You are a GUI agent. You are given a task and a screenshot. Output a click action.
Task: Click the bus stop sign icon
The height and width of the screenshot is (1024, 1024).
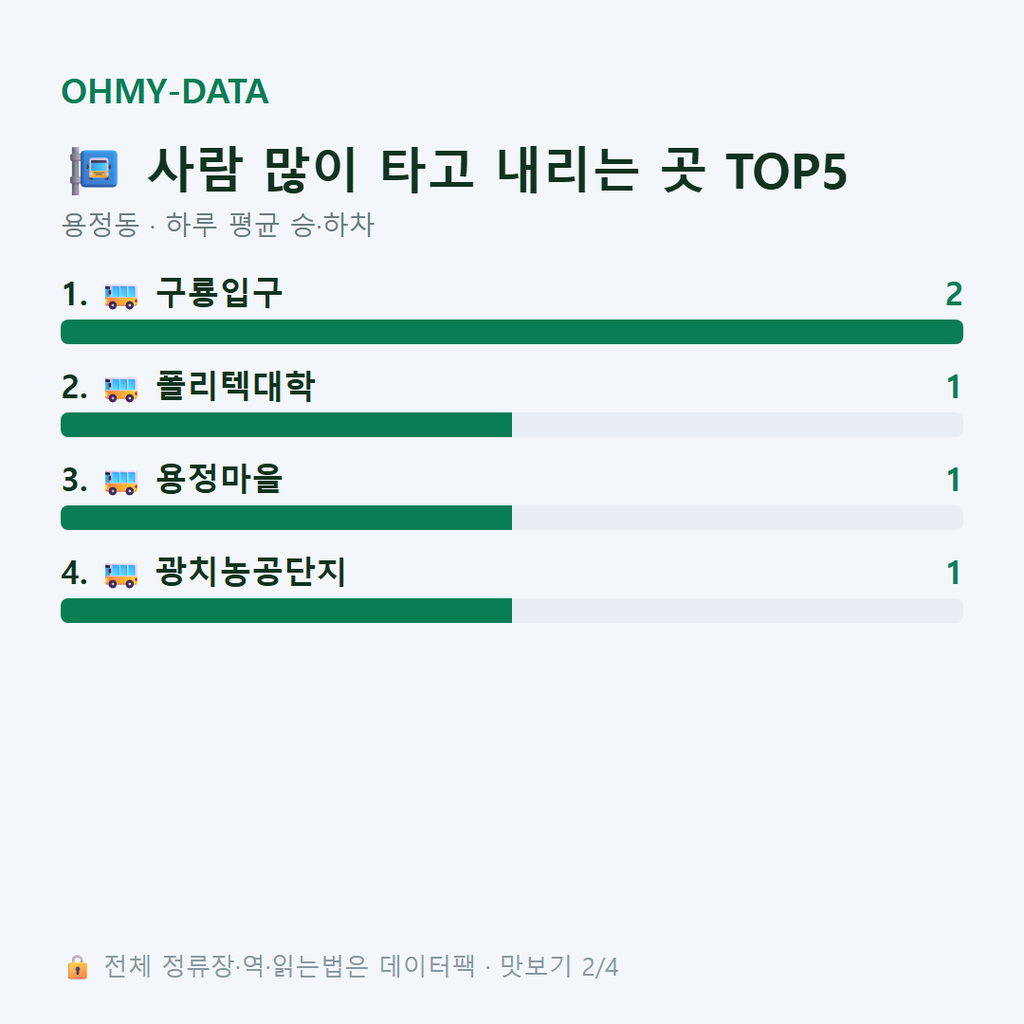[x=94, y=170]
